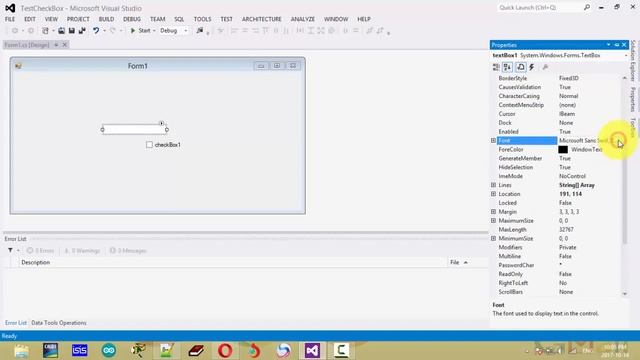Open the EDIT menu

[x=30, y=19]
